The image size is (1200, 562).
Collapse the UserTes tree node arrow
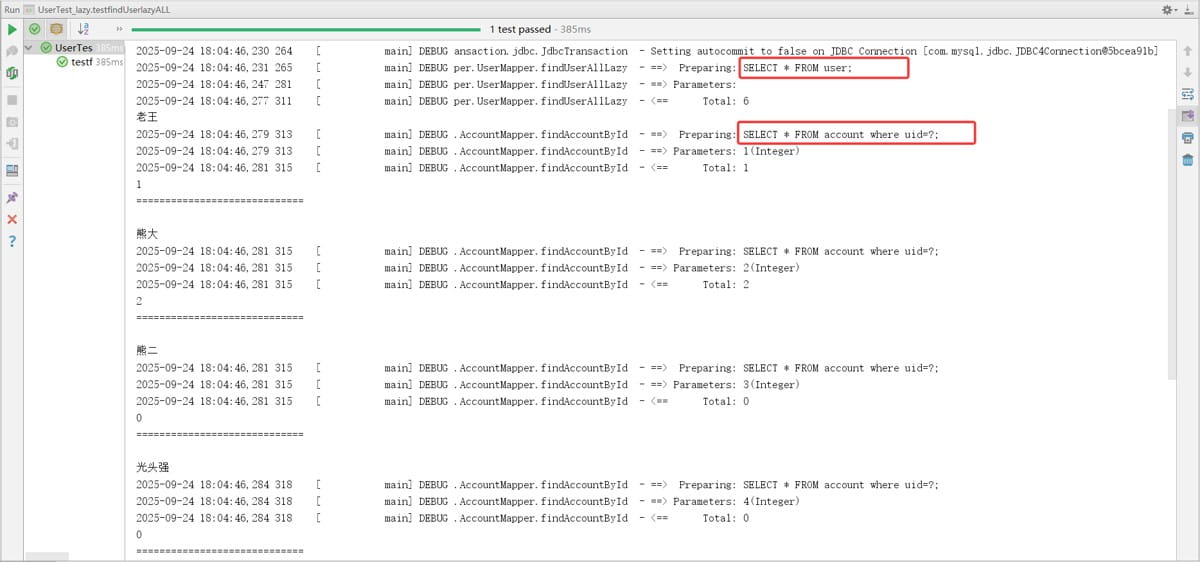30,47
